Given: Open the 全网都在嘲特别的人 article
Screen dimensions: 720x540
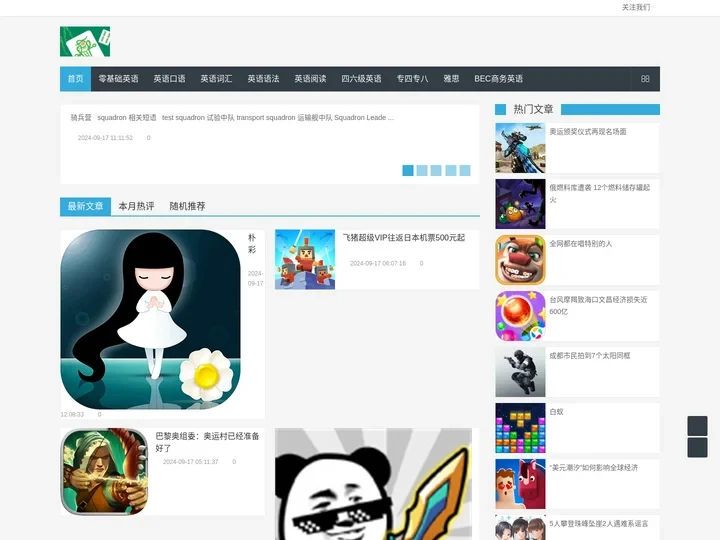Looking at the screenshot, I should coord(581,244).
